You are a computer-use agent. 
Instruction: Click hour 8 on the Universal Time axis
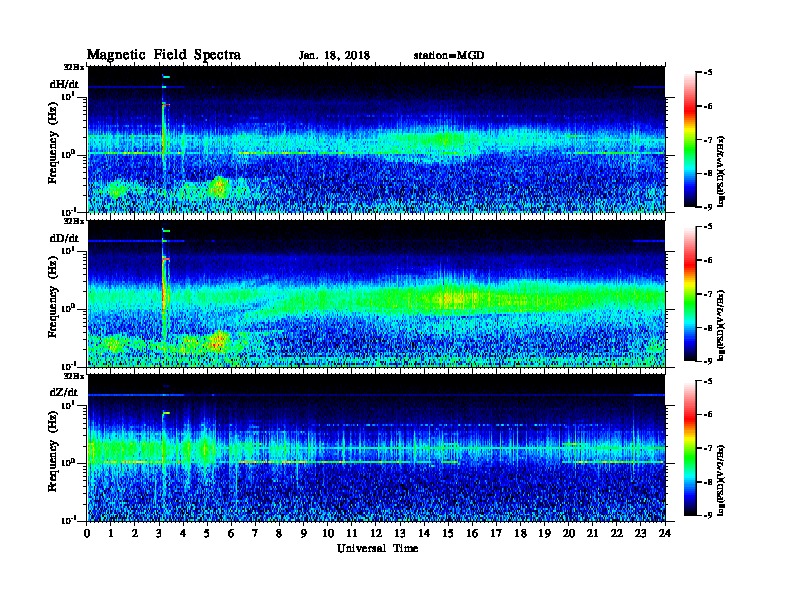click(279, 533)
